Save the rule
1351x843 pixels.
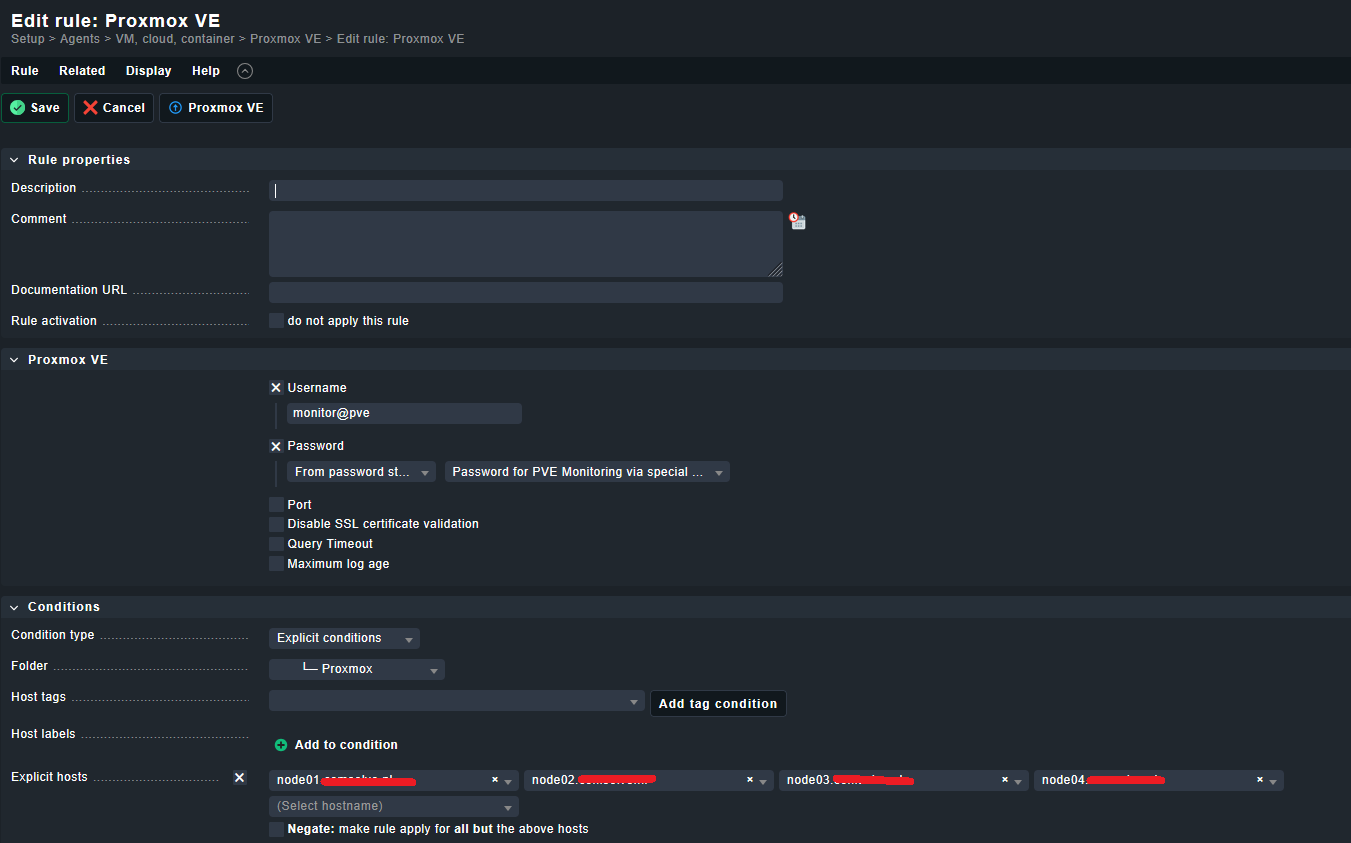(35, 108)
